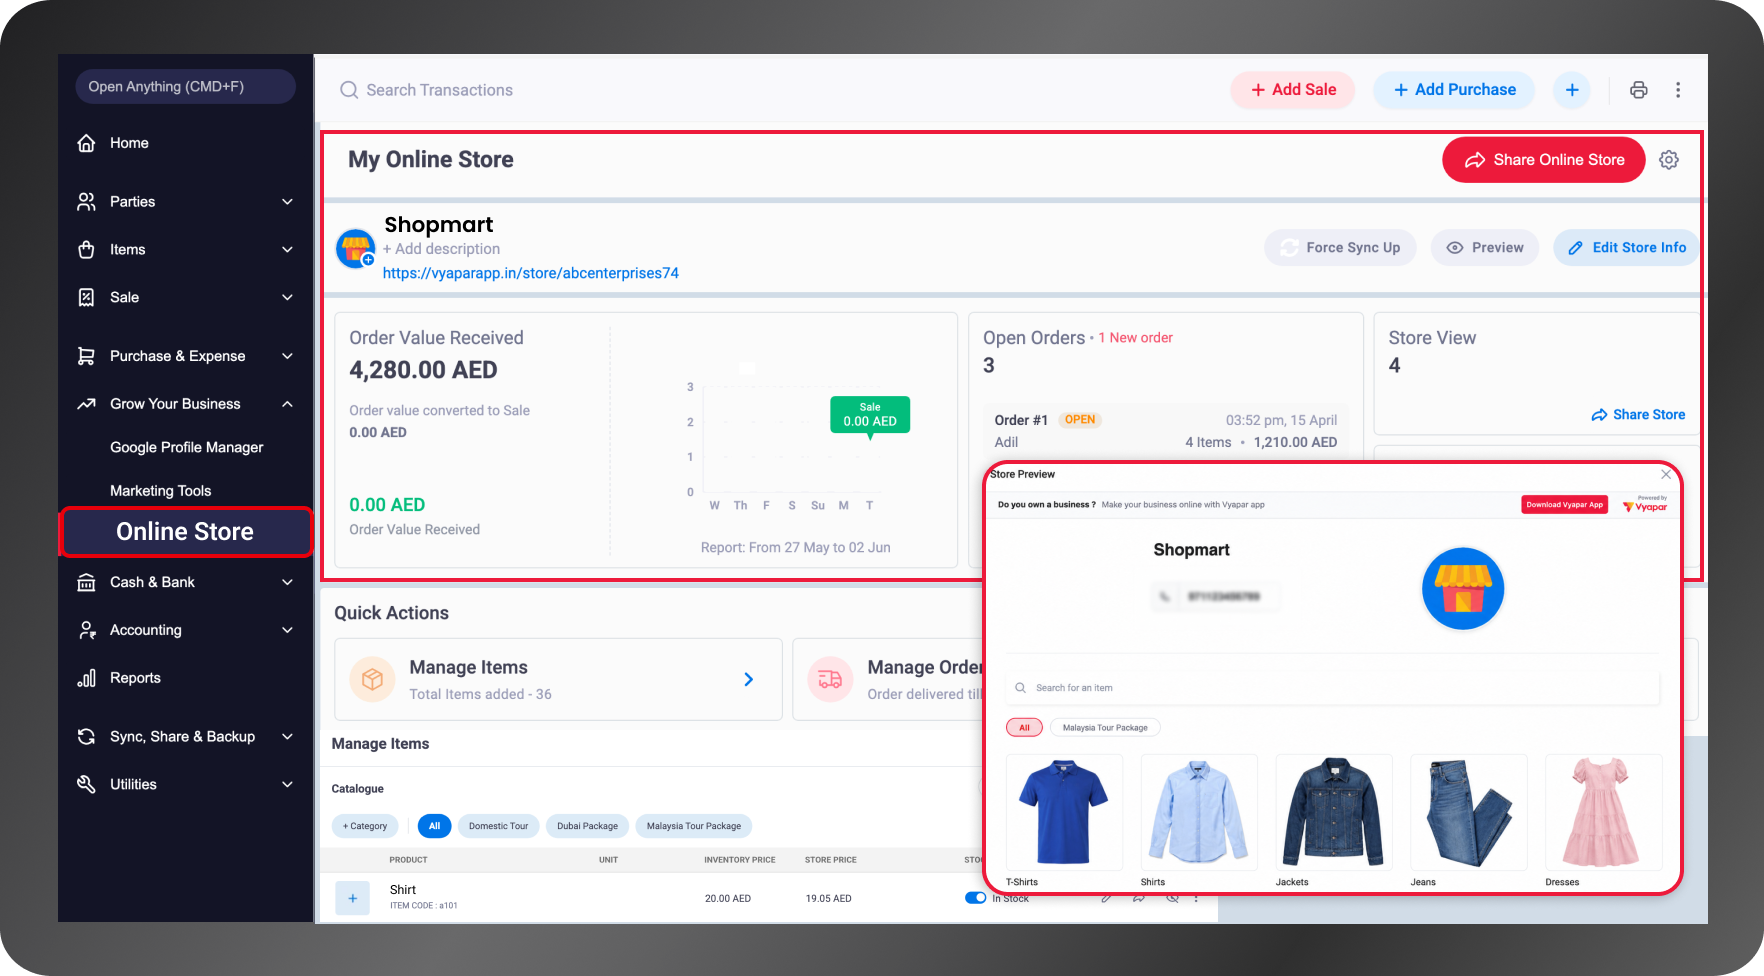Click the printer icon
Viewport: 1764px width, 976px height.
click(1638, 90)
